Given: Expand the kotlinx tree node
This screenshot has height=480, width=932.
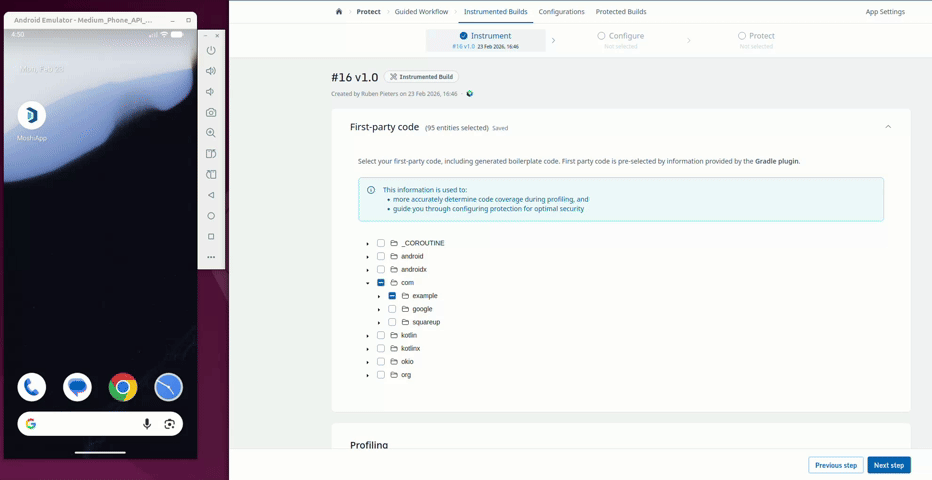Looking at the screenshot, I should [x=368, y=349].
